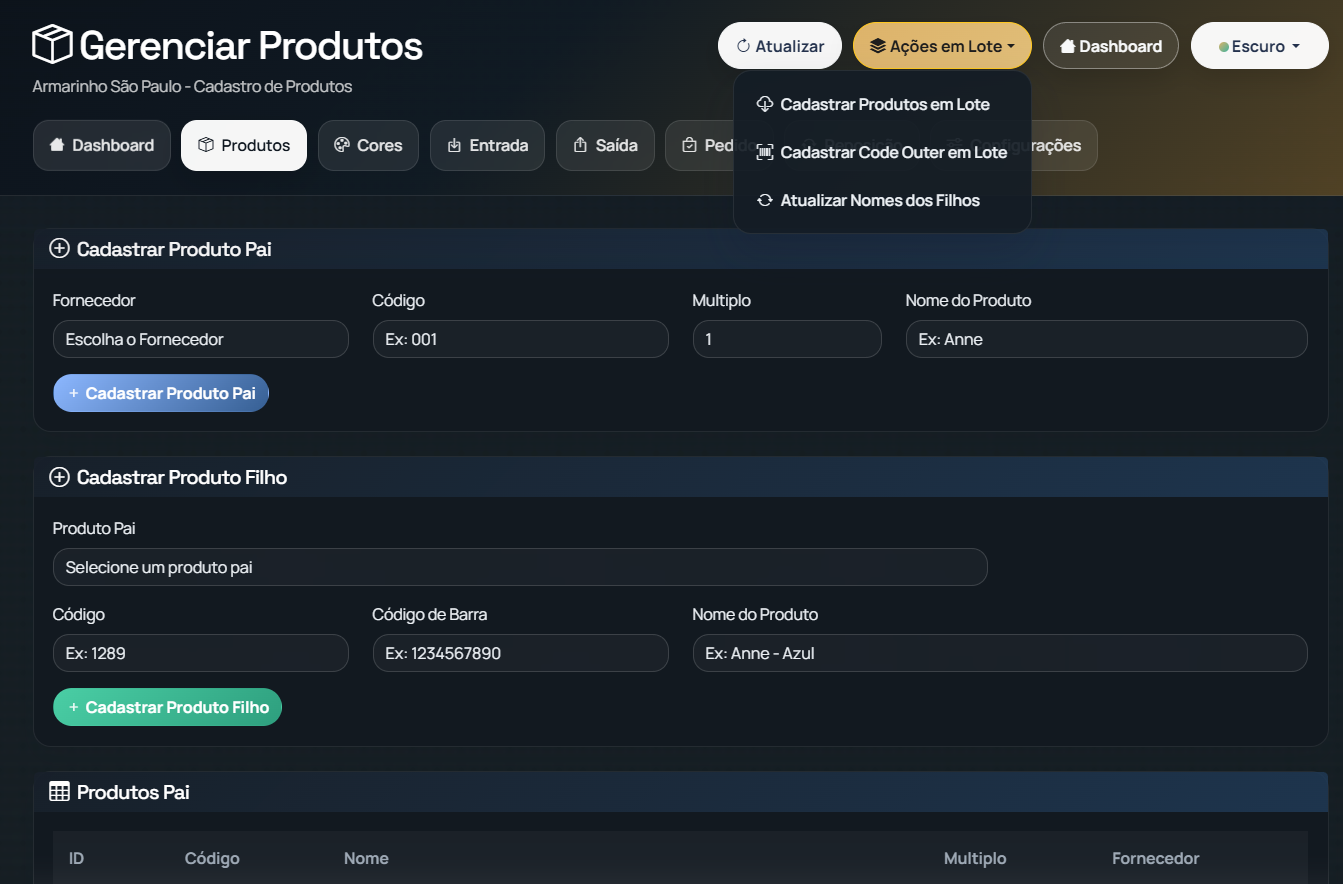Click plus-circle icon of Cadastrar Produto Filho header
This screenshot has height=884, width=1343.
point(59,477)
